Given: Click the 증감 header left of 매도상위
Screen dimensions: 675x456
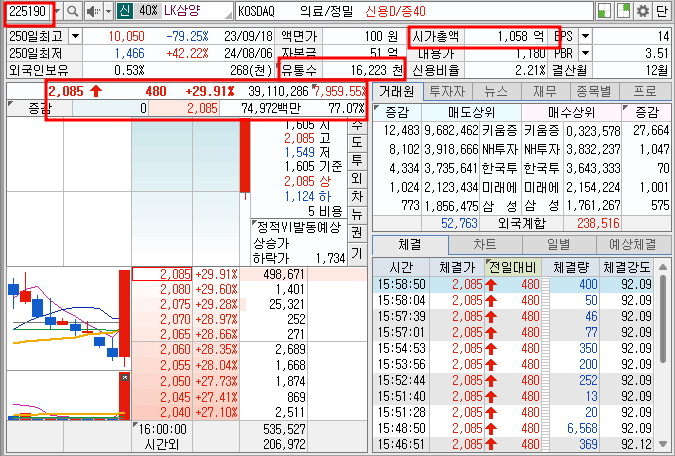Looking at the screenshot, I should [397, 112].
